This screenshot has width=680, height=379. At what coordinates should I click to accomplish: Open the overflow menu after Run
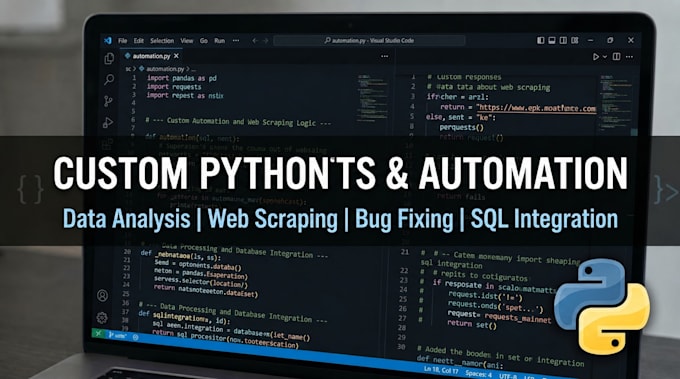pos(235,40)
